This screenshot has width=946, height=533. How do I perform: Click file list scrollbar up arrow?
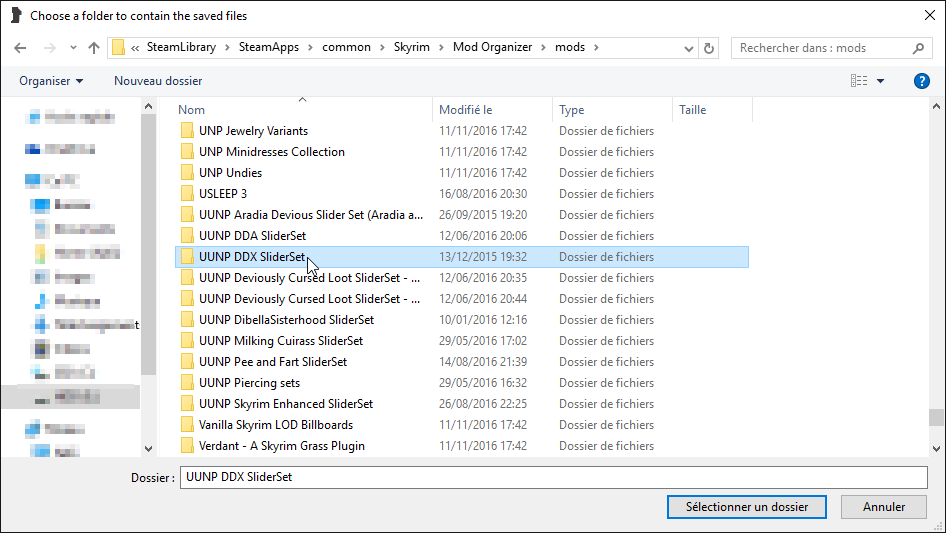(936, 107)
